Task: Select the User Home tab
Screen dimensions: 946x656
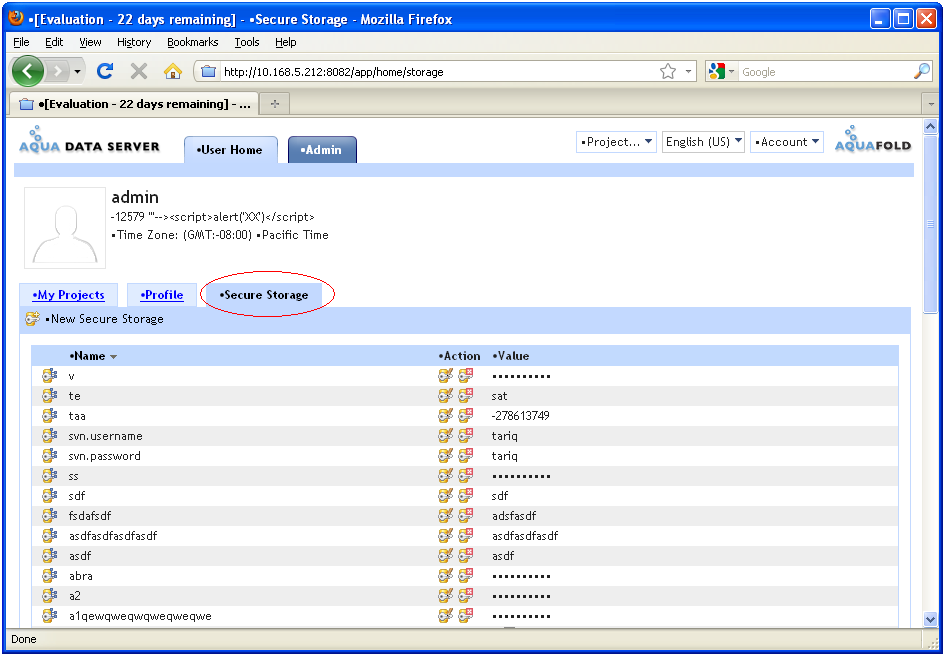Action: coord(230,150)
